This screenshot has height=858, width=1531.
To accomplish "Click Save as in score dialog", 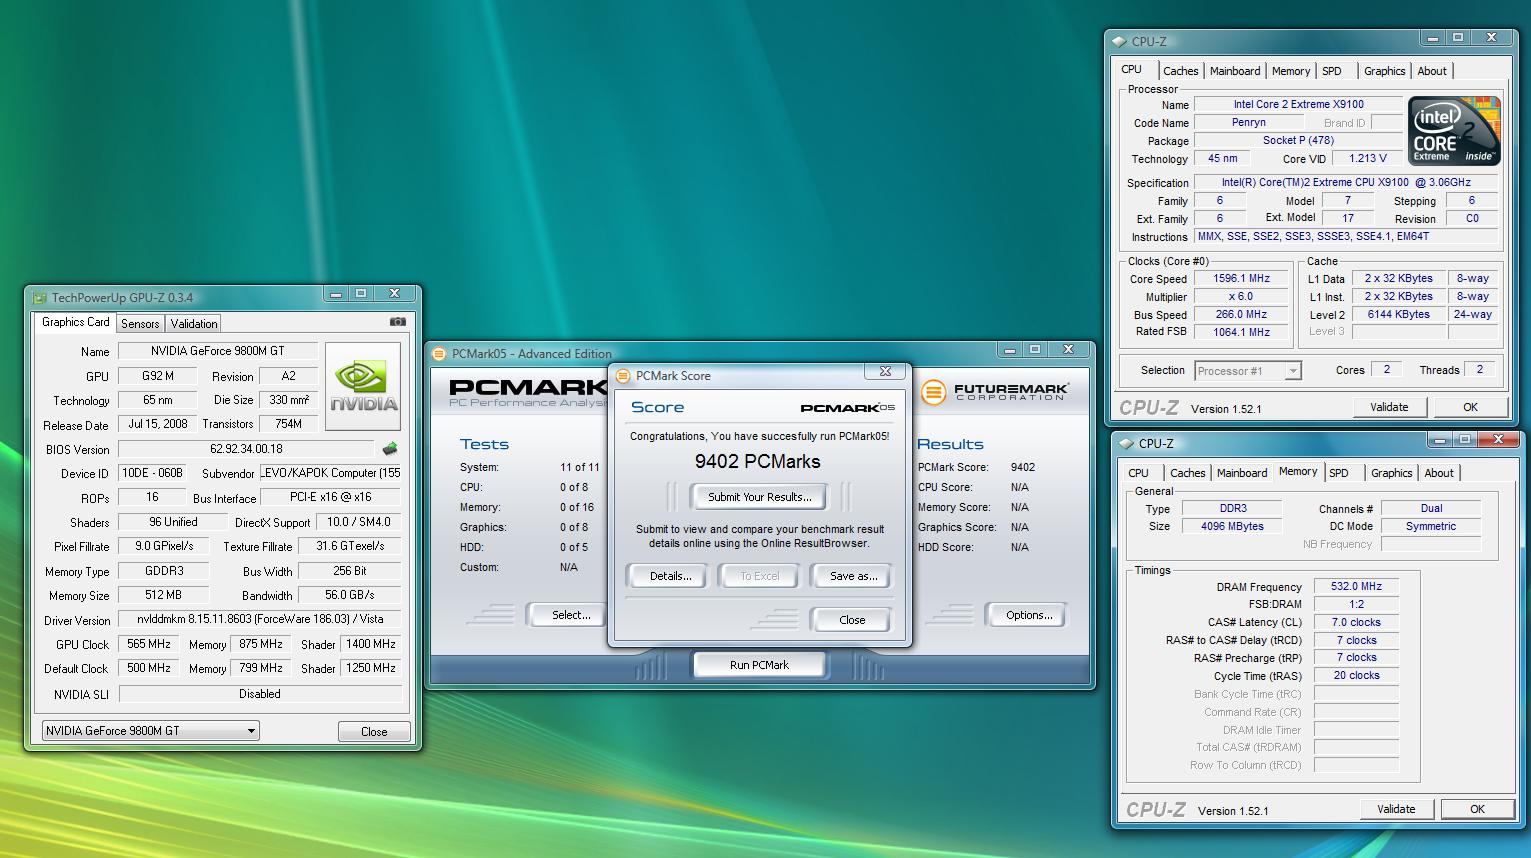I will 853,576.
